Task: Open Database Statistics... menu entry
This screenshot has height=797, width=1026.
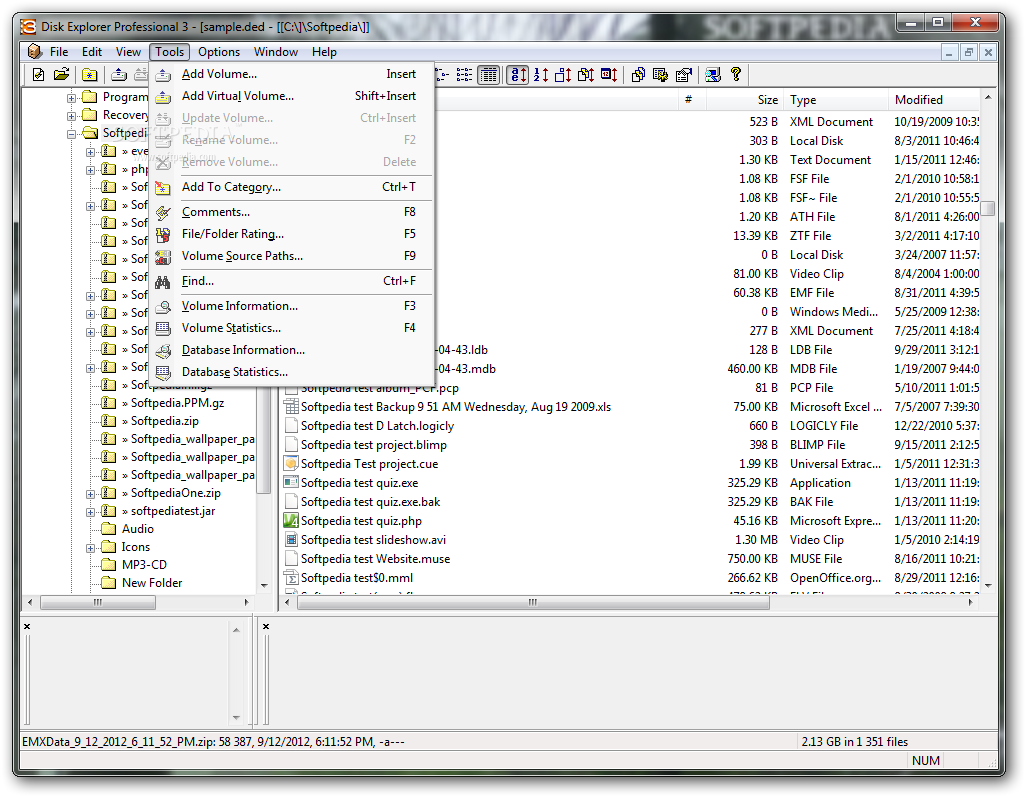Action: 292,372
